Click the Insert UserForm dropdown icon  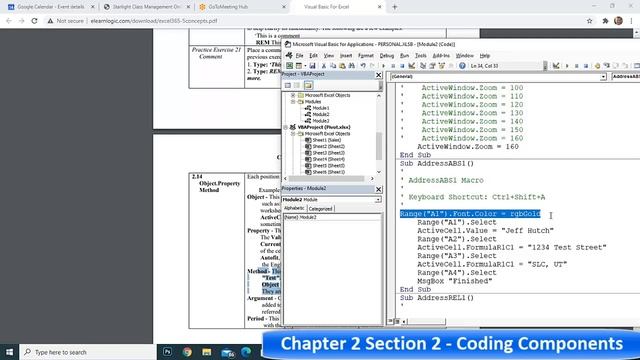305,66
